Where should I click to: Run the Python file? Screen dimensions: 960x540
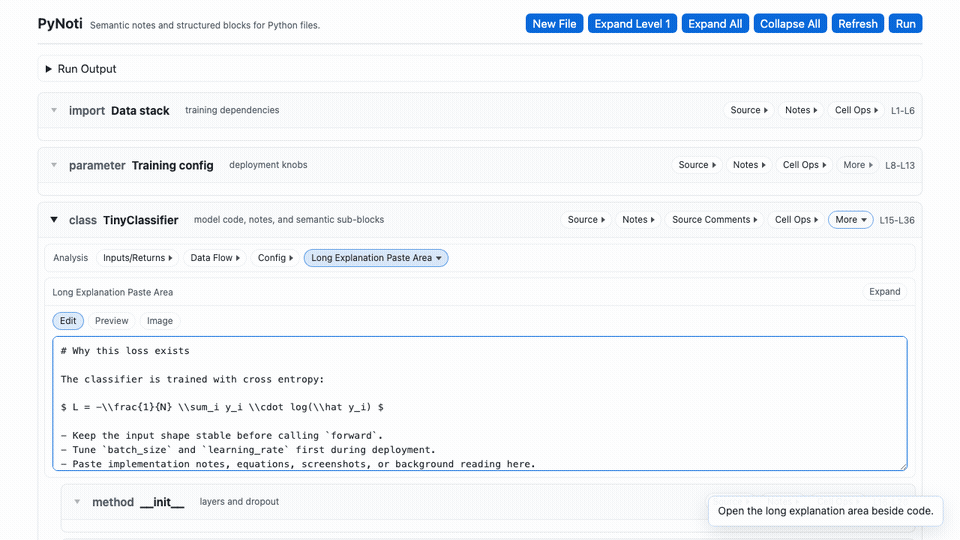coord(906,24)
